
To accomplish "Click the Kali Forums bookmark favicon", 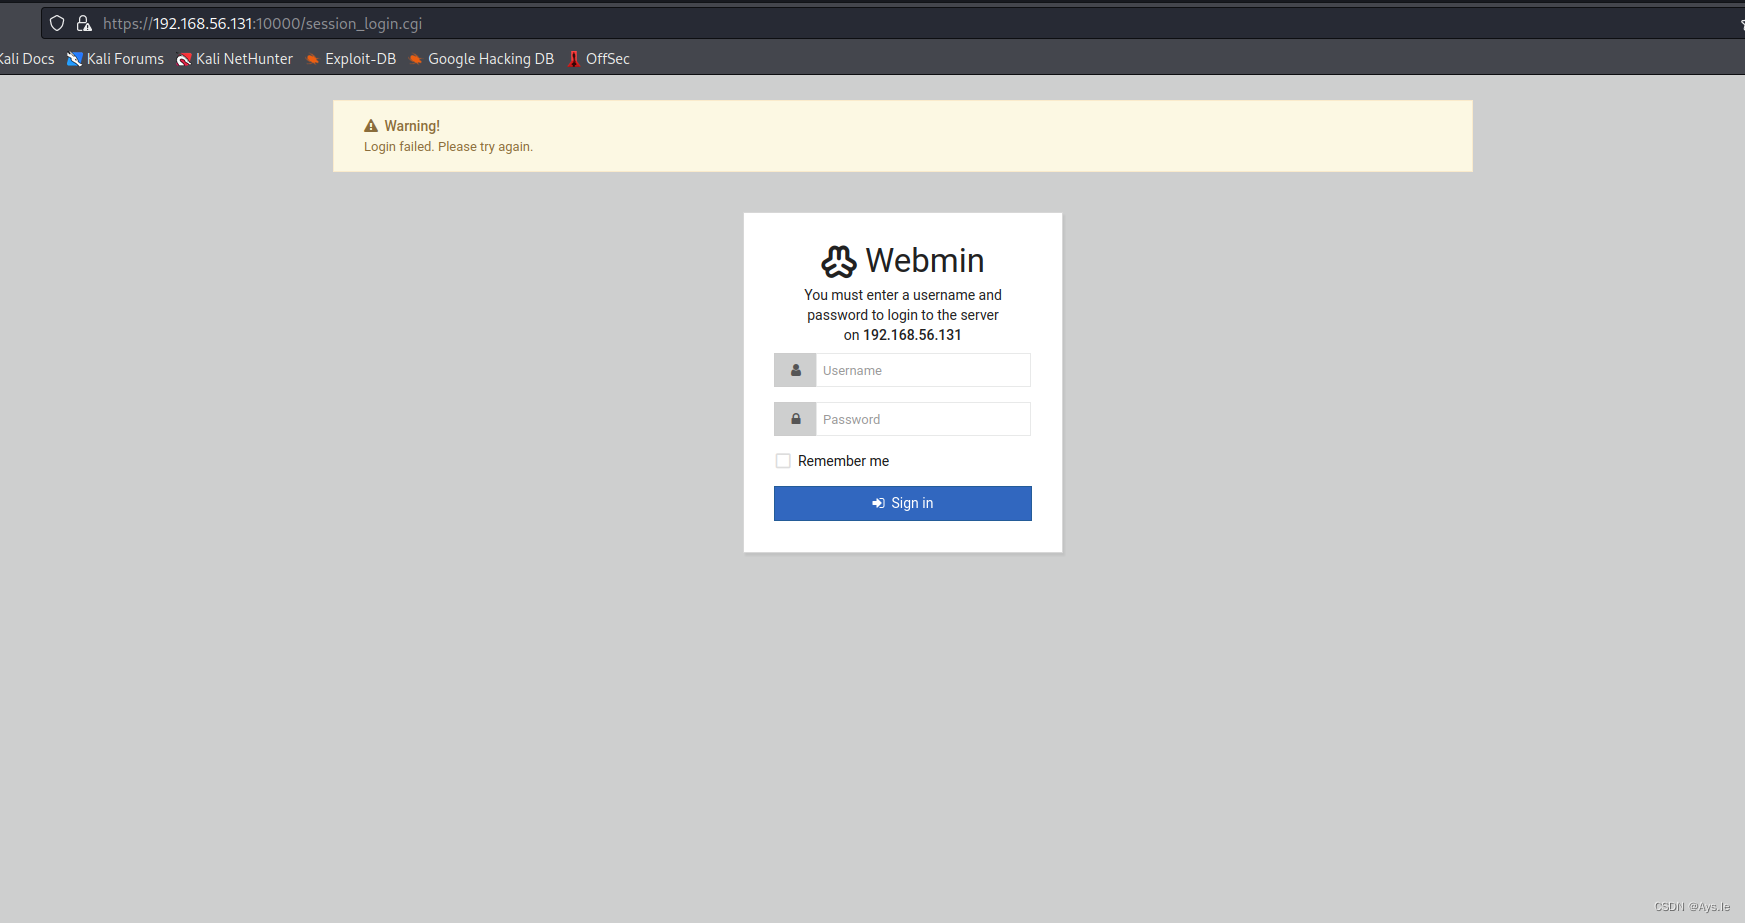I will click(x=74, y=59).
